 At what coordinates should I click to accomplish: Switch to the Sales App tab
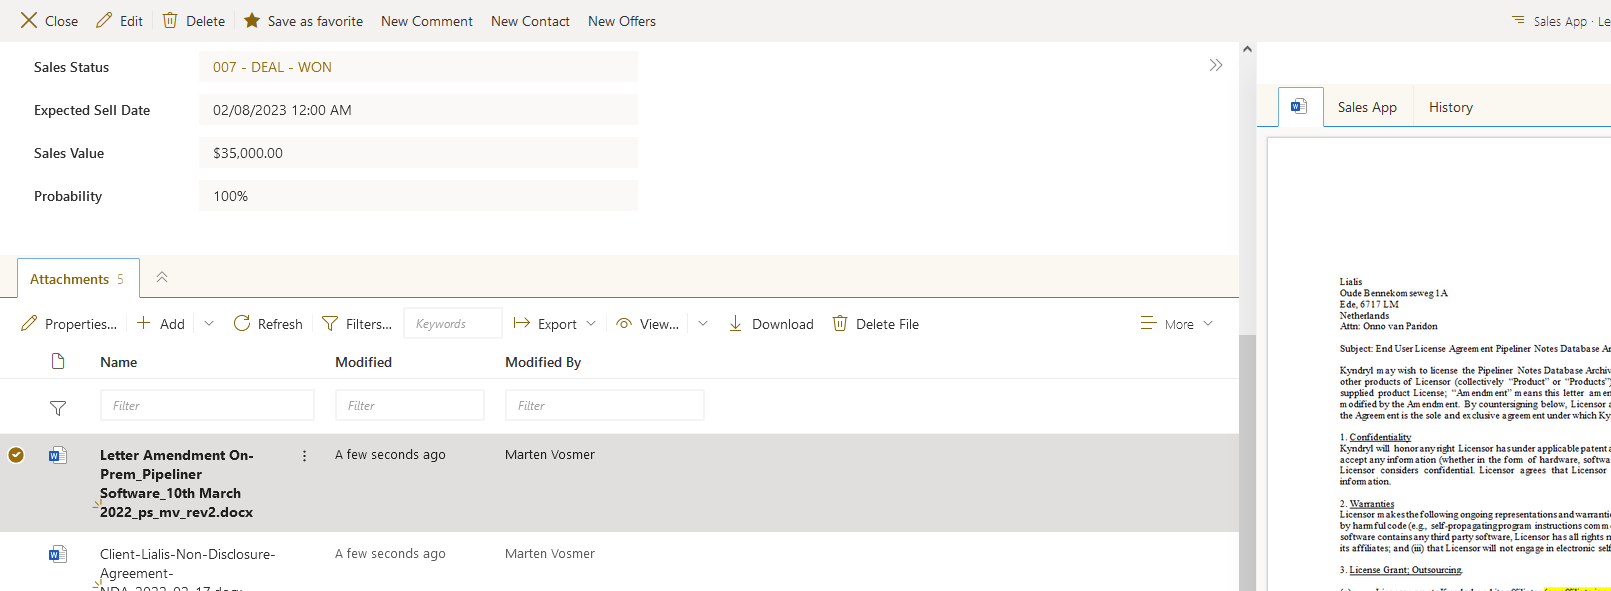click(x=1367, y=107)
